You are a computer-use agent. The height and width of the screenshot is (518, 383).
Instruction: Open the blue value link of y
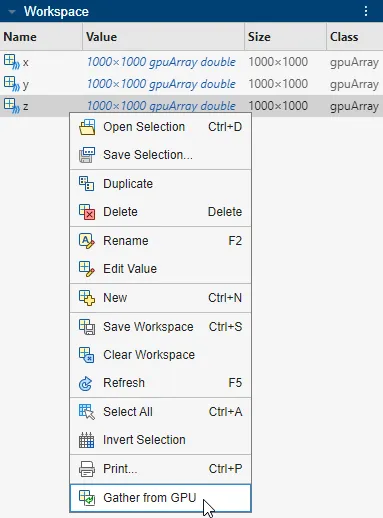click(x=161, y=84)
